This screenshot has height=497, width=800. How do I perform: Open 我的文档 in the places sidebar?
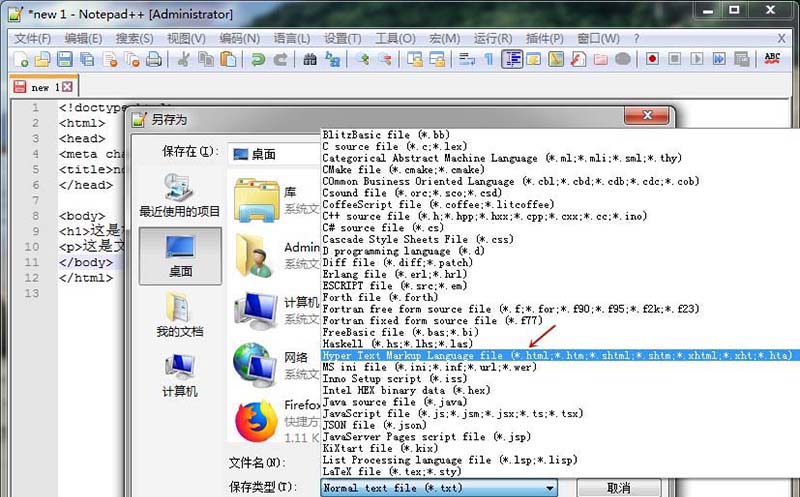click(180, 314)
